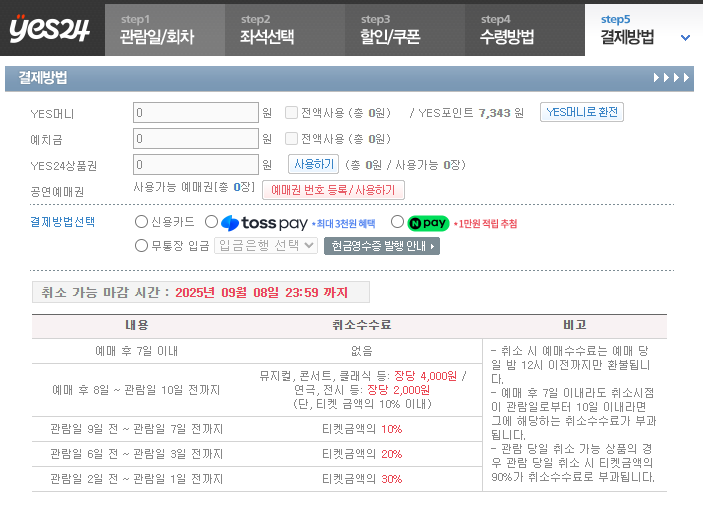Click 티켓금액의 20% cell

point(362,454)
